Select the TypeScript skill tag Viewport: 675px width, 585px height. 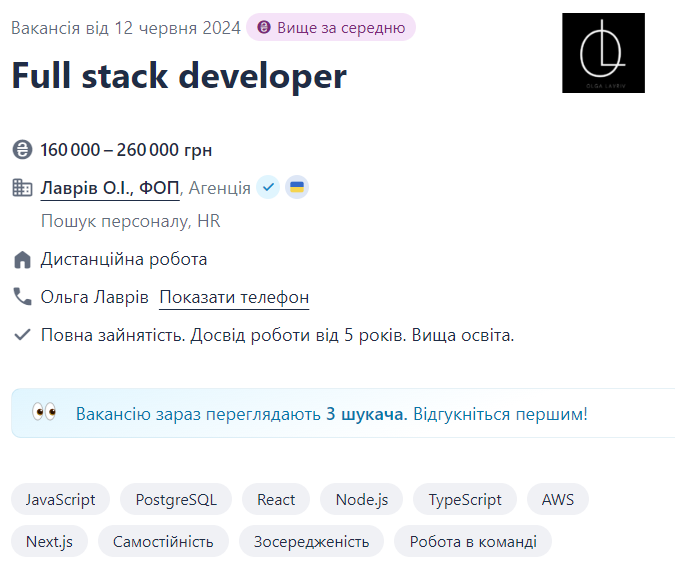pos(465,499)
